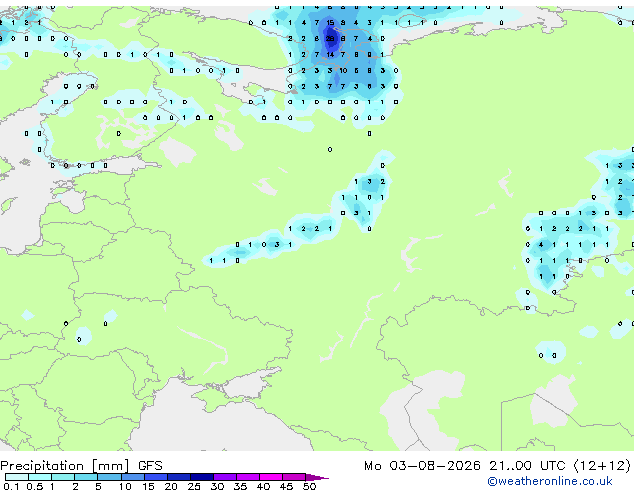Screen dimensions: 634x490
Task: Click the "GFS" model label
Action: pos(150,466)
